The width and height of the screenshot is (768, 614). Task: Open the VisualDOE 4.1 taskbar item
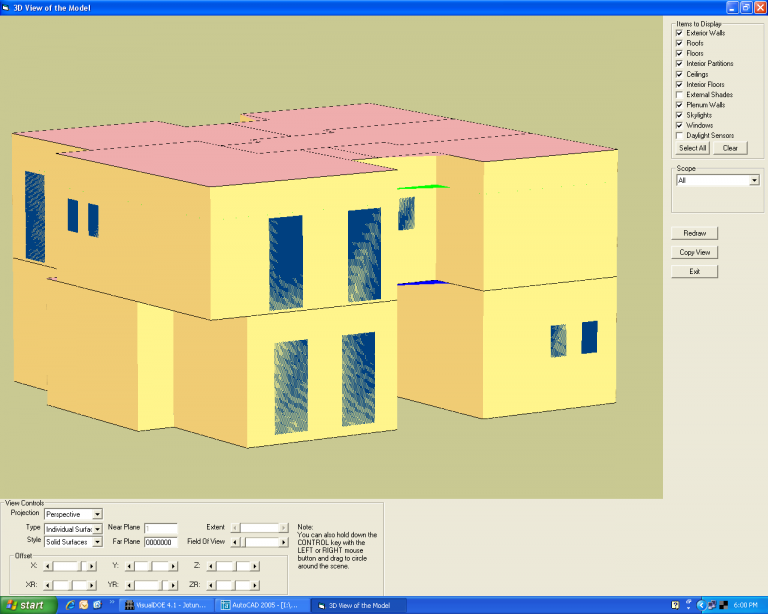(x=165, y=605)
